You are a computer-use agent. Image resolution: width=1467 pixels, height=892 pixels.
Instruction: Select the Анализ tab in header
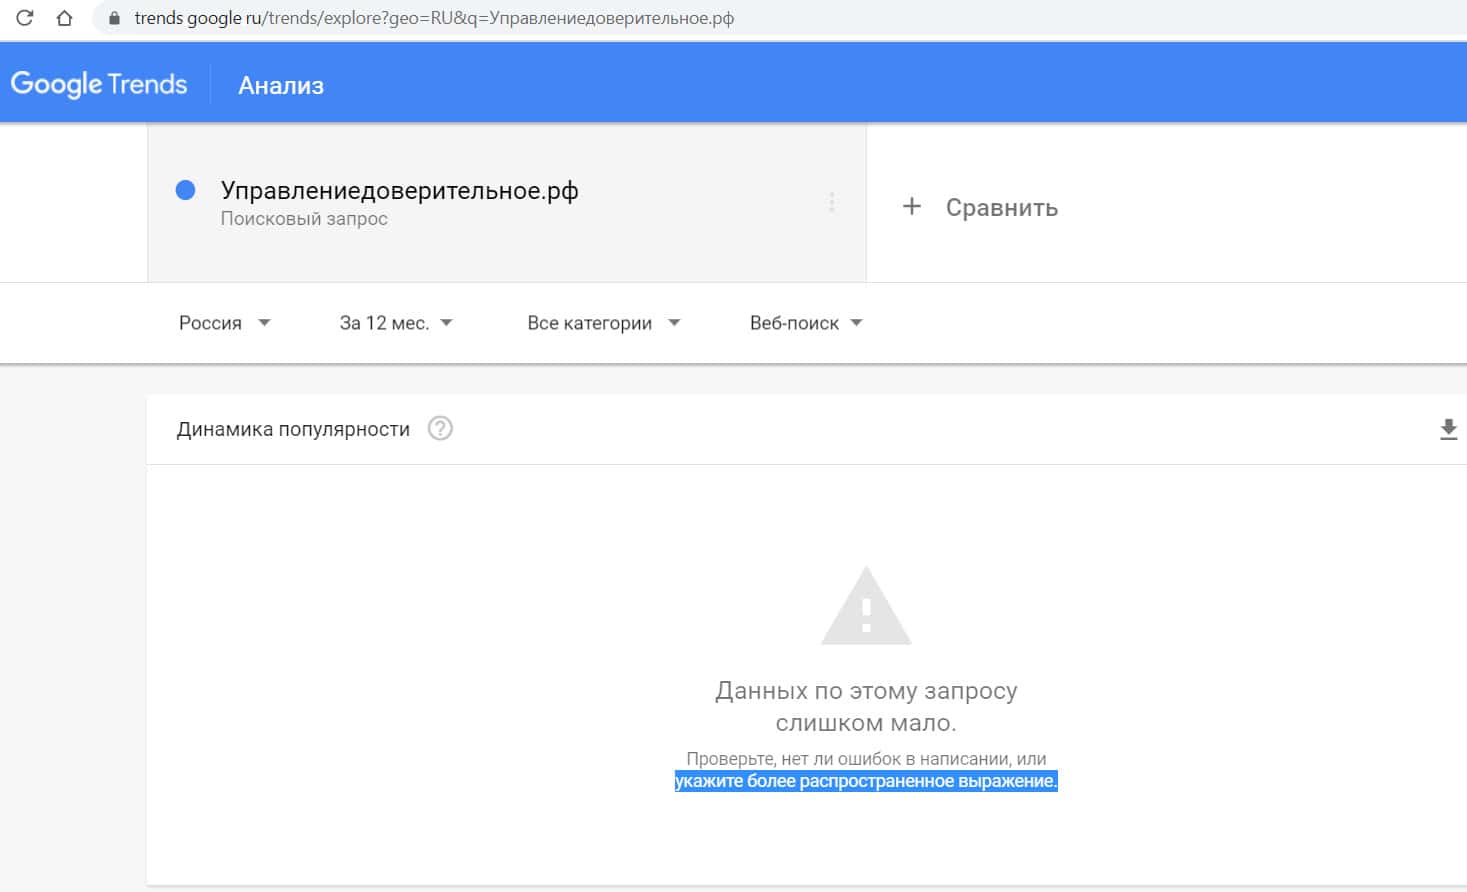pyautogui.click(x=281, y=86)
